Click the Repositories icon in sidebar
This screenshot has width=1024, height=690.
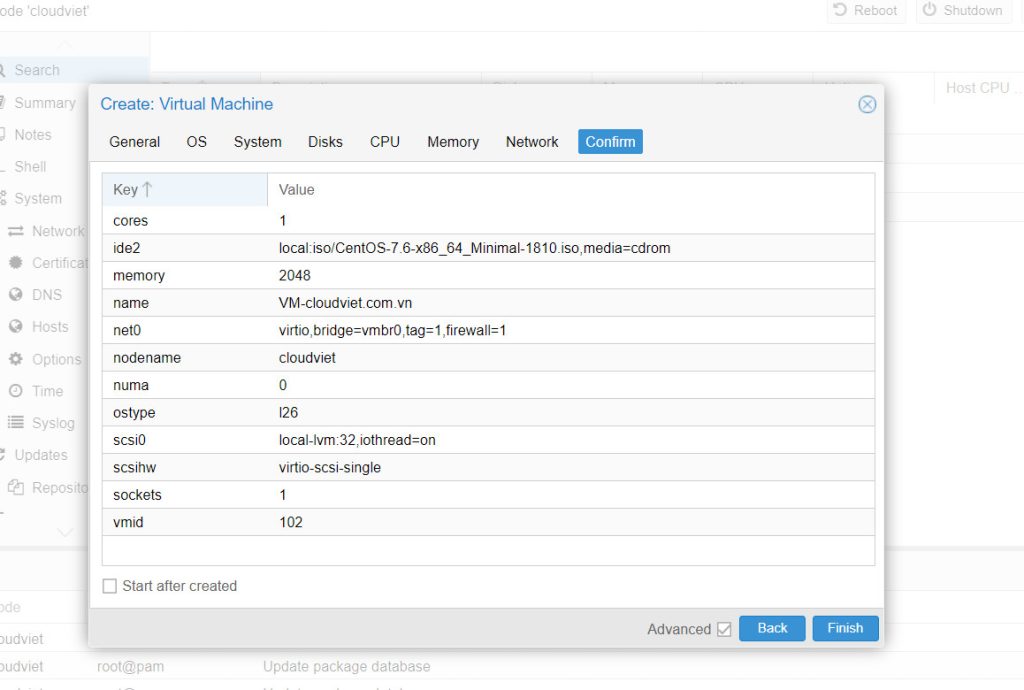[16, 487]
